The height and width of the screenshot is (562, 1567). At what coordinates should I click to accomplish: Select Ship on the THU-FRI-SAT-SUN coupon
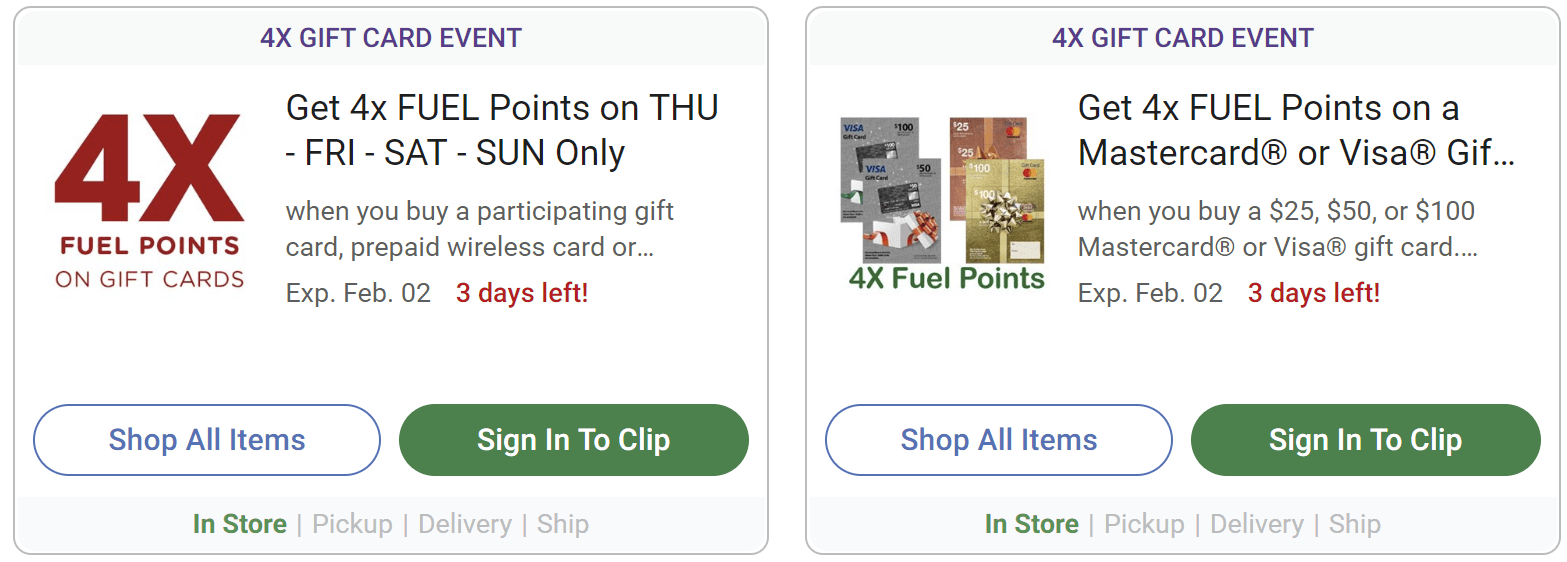point(563,524)
